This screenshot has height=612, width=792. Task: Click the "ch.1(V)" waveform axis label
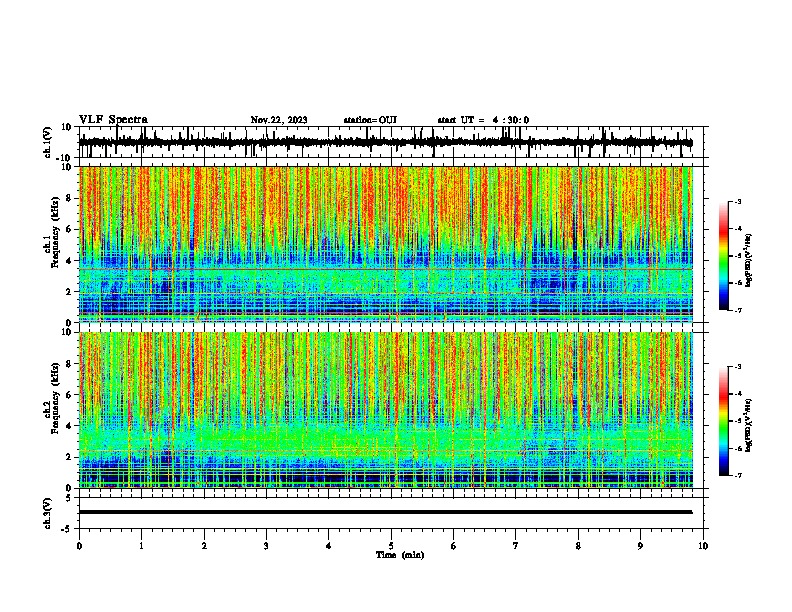48,142
